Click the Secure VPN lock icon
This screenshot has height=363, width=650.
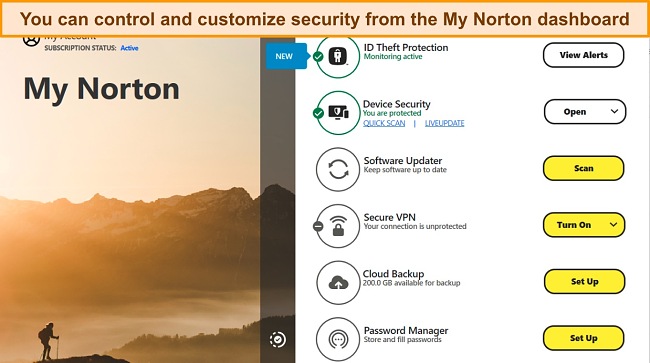[338, 226]
